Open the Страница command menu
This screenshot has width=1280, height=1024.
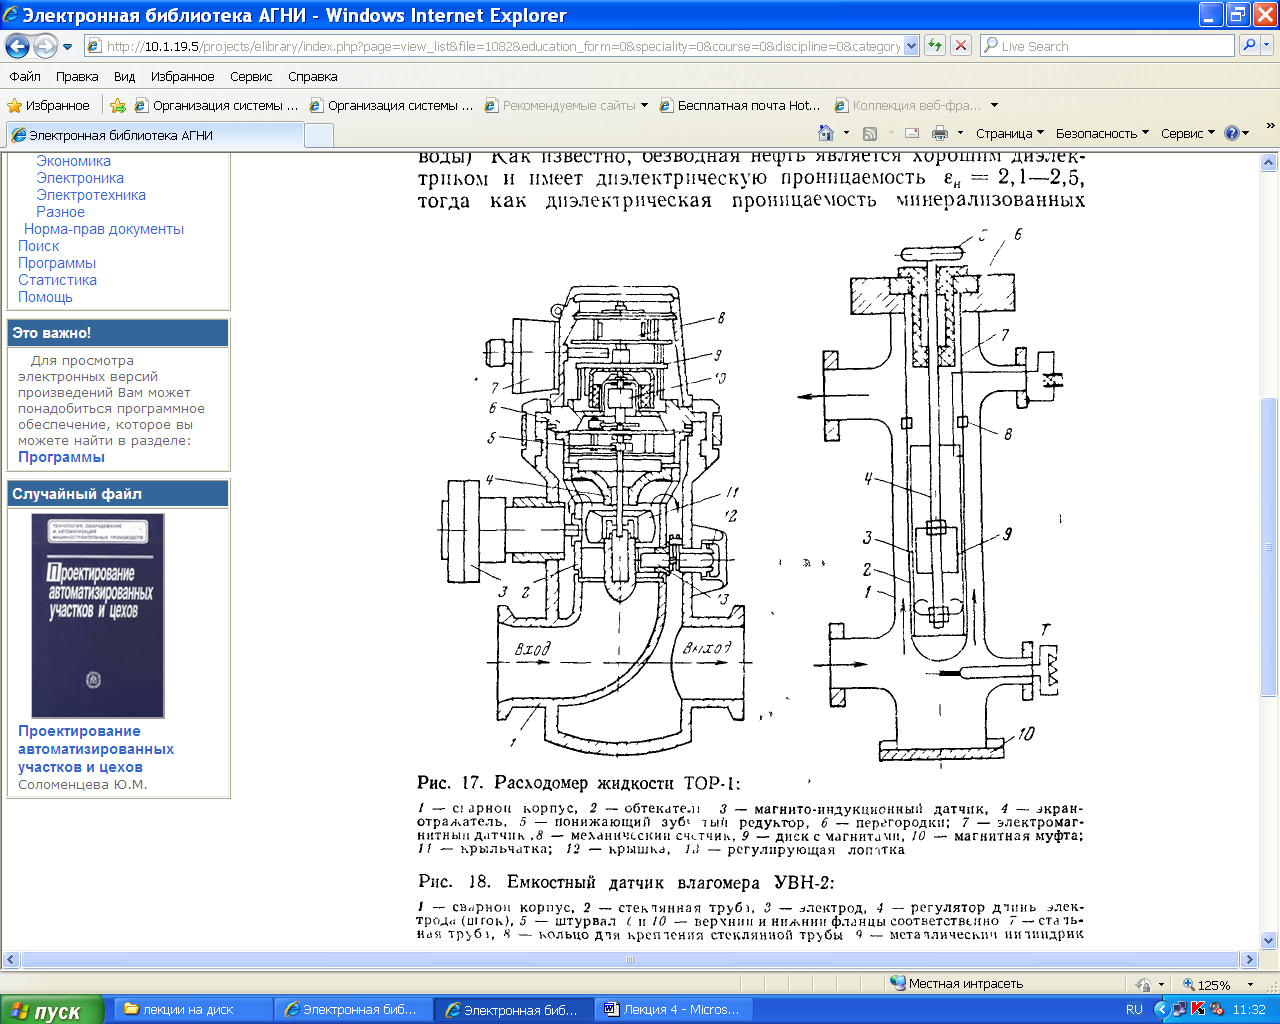tap(1009, 133)
